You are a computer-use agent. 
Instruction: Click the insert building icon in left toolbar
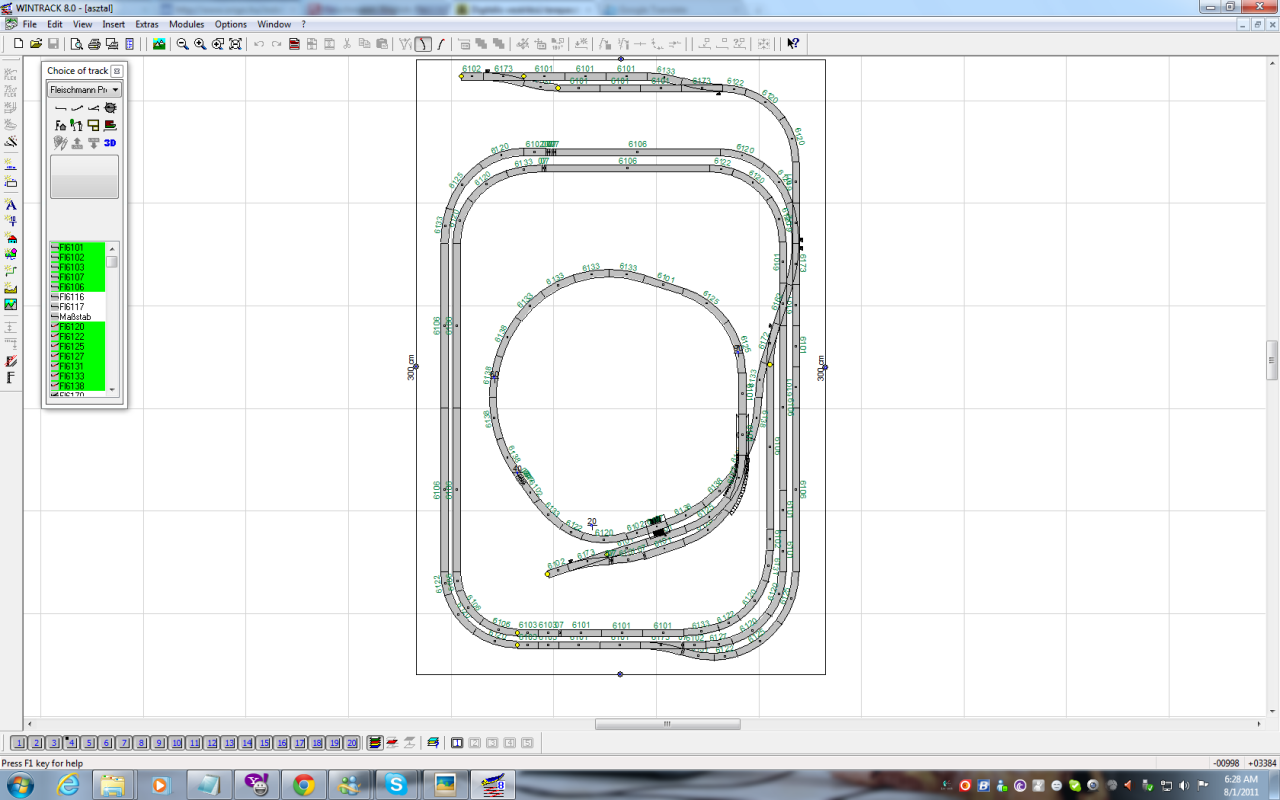11,239
